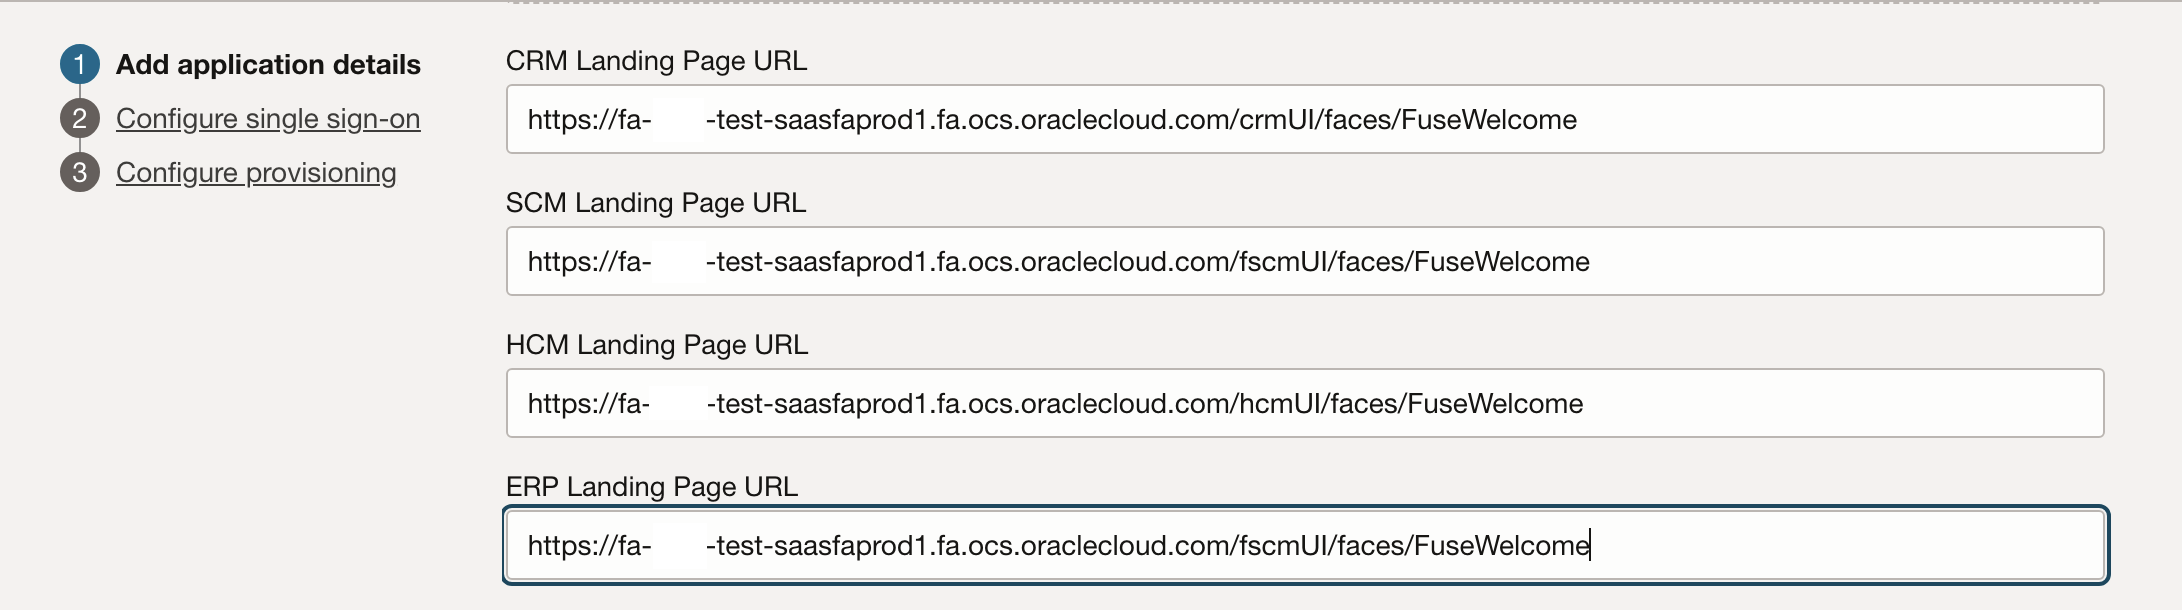2182x610 pixels.
Task: Click the SCM Landing Page URL label
Action: 656,202
